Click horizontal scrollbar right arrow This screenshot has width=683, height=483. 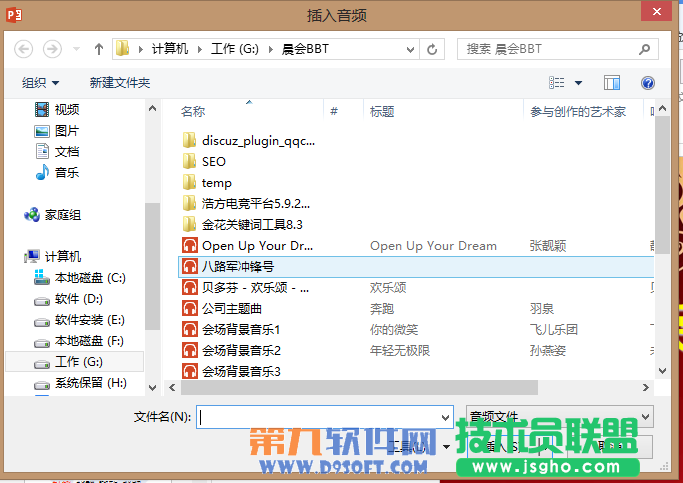point(646,387)
